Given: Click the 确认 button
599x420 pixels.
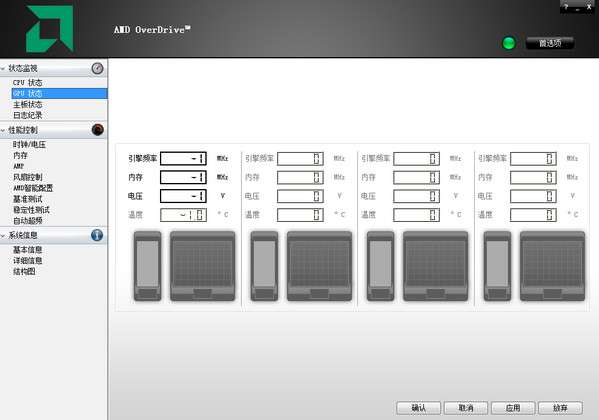Looking at the screenshot, I should 418,408.
